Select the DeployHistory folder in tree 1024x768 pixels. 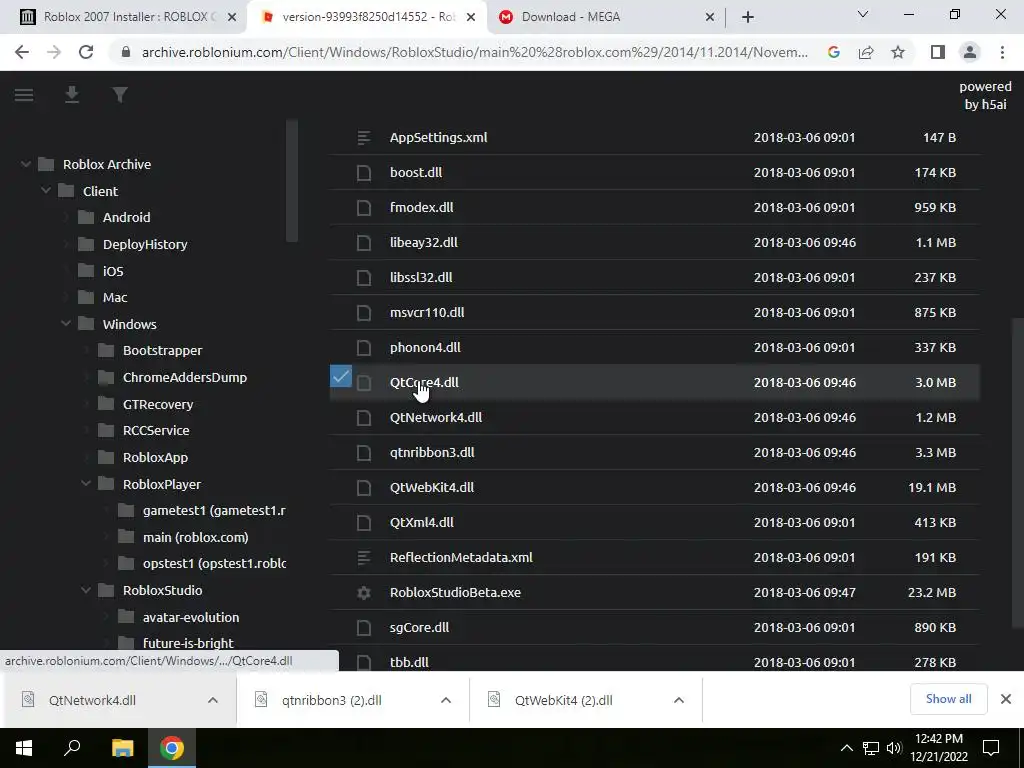click(145, 244)
